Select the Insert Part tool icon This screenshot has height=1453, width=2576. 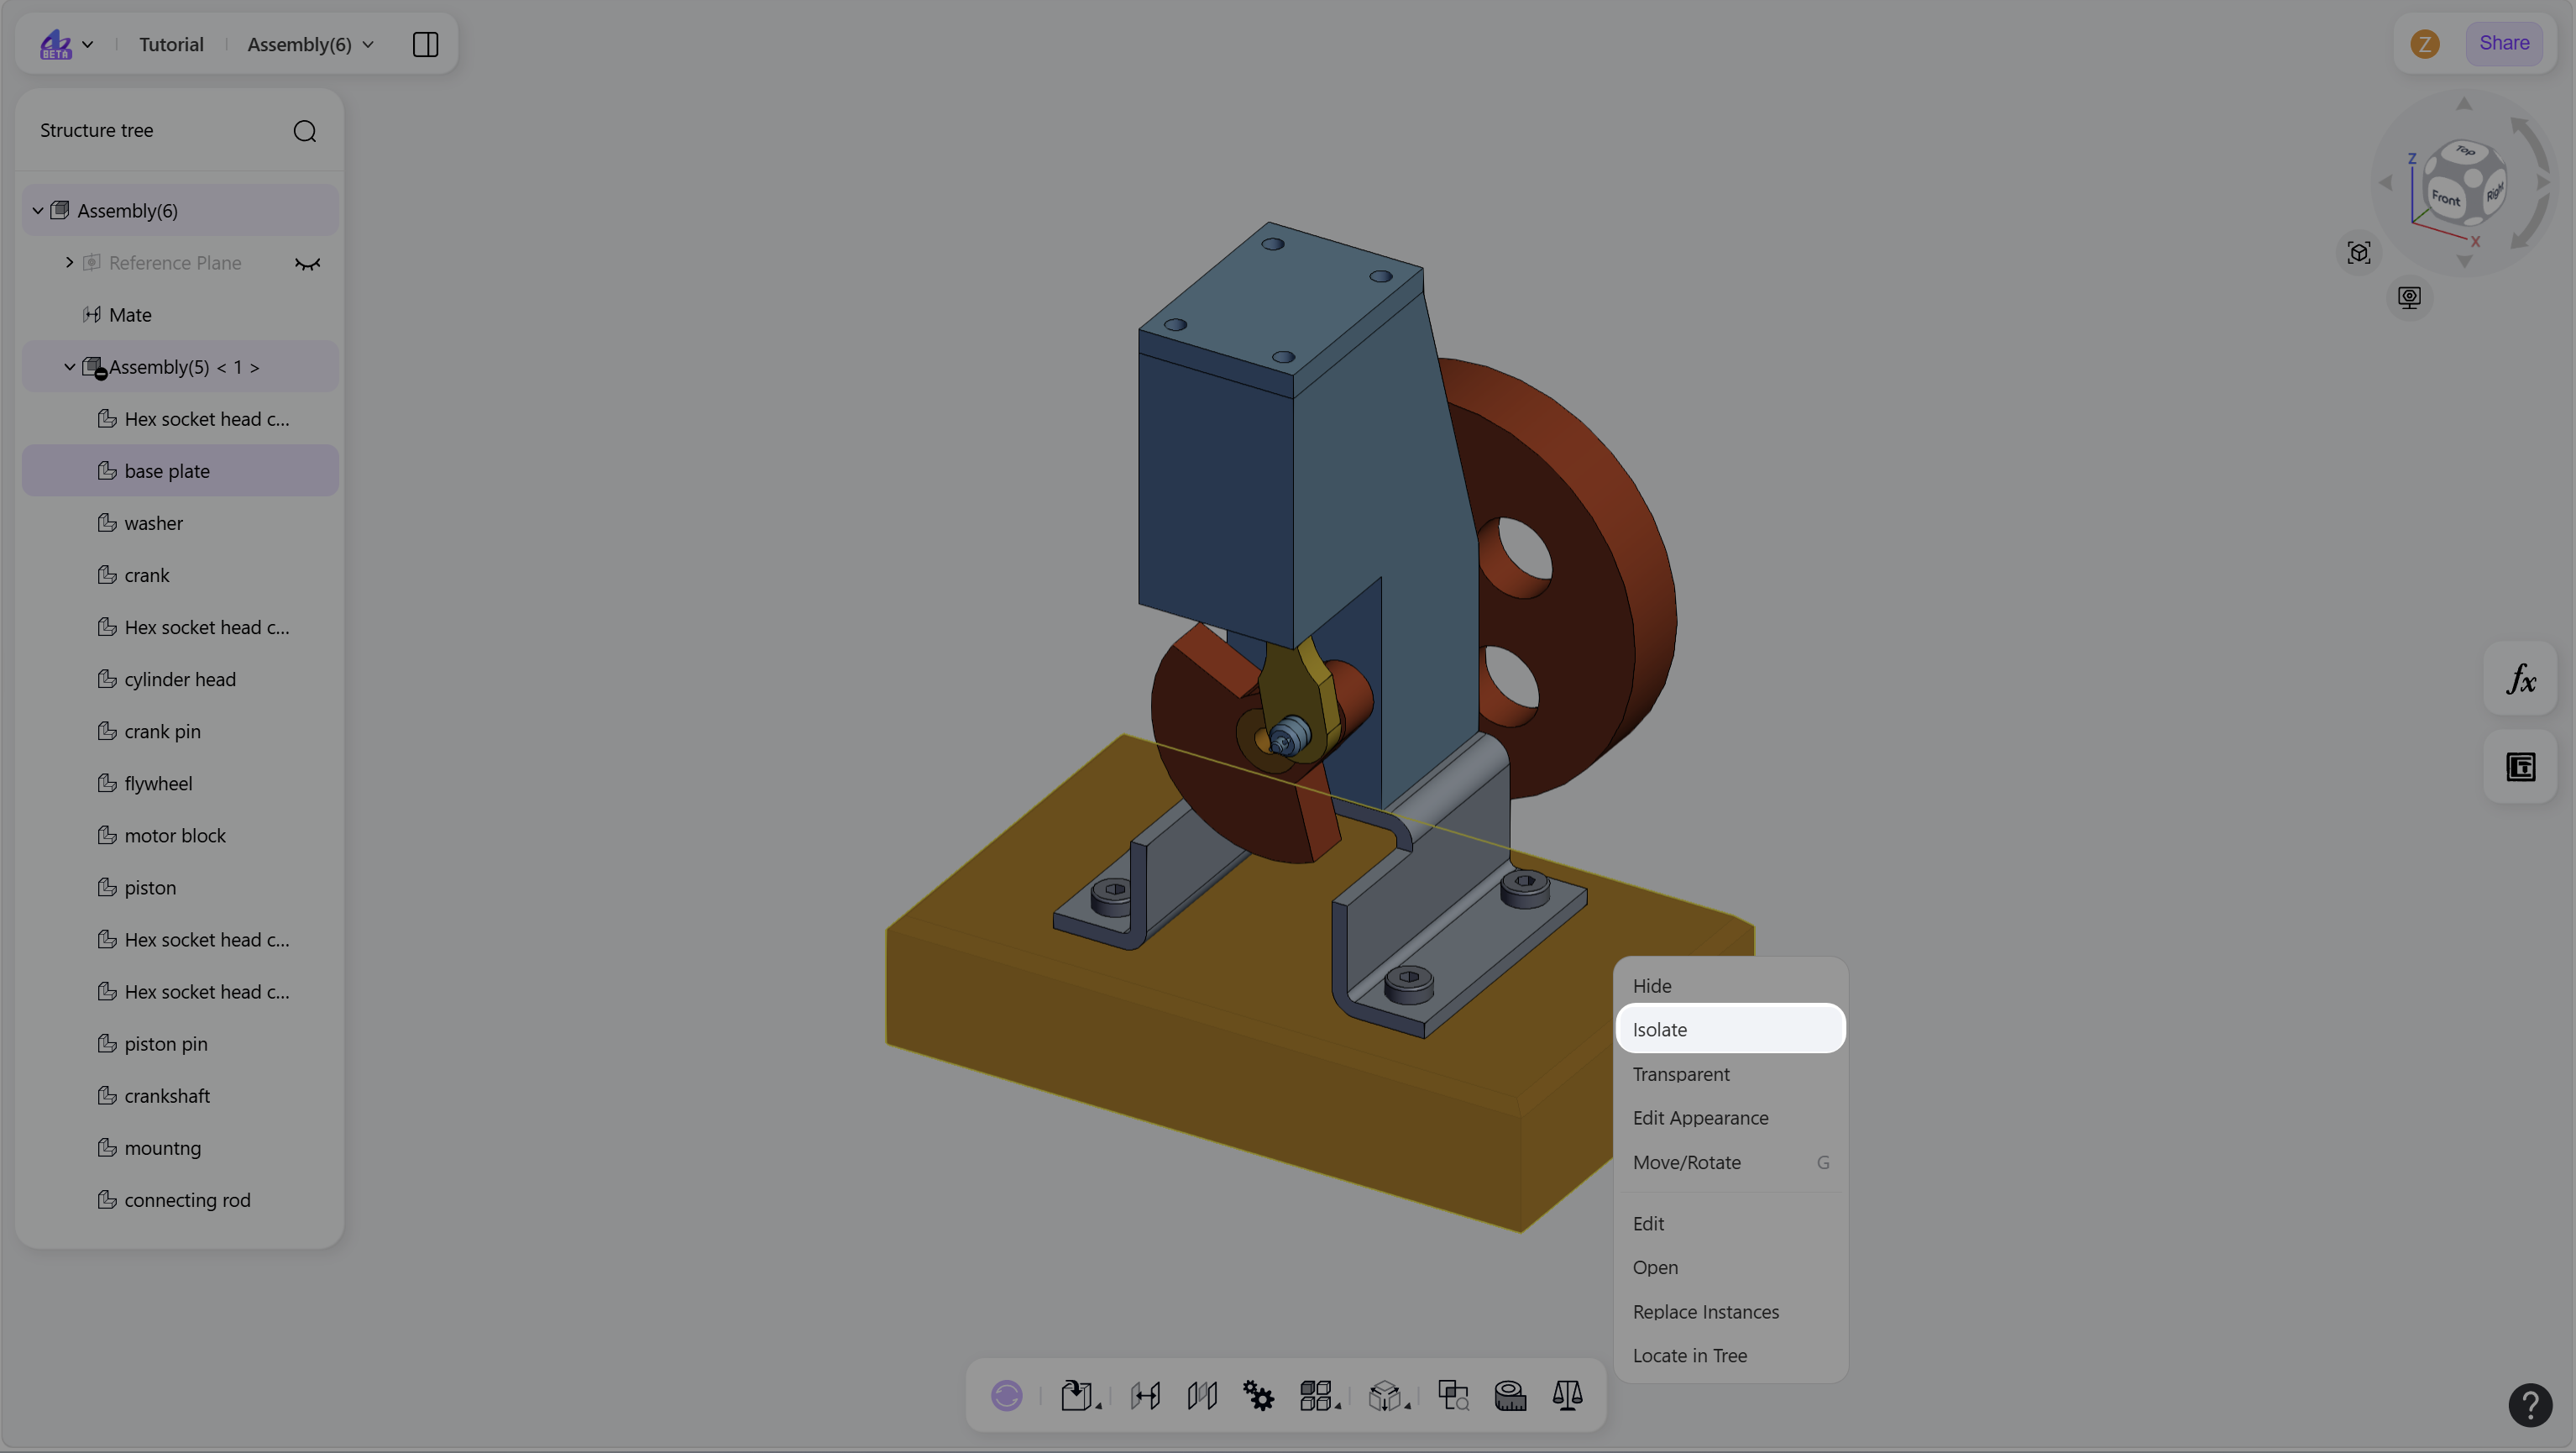1076,1395
